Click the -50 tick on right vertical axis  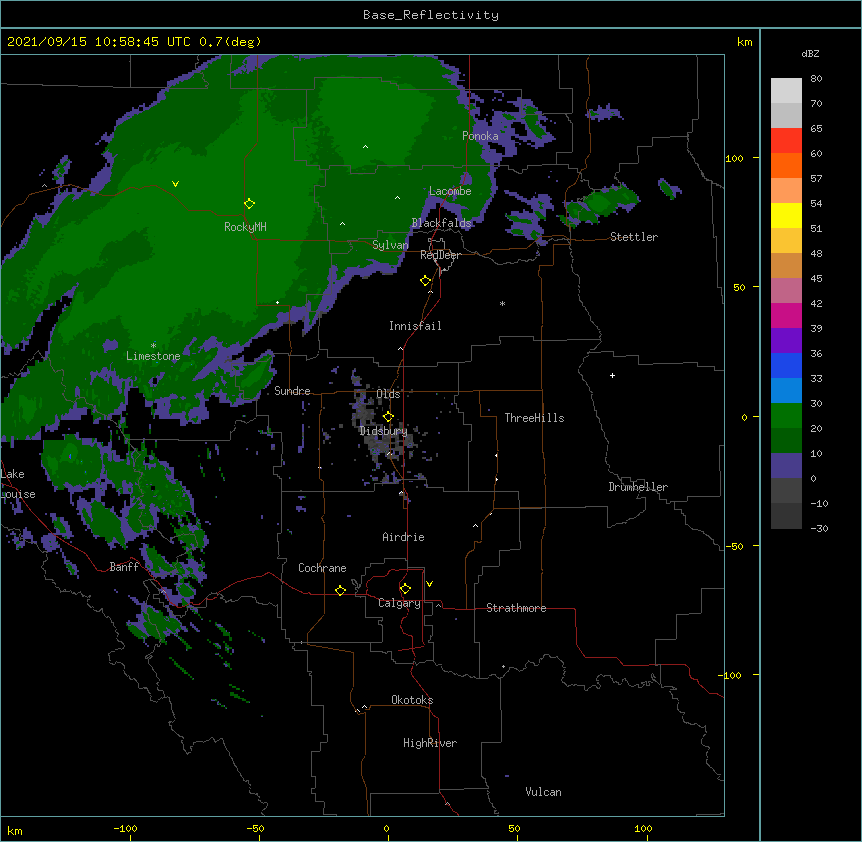(734, 546)
